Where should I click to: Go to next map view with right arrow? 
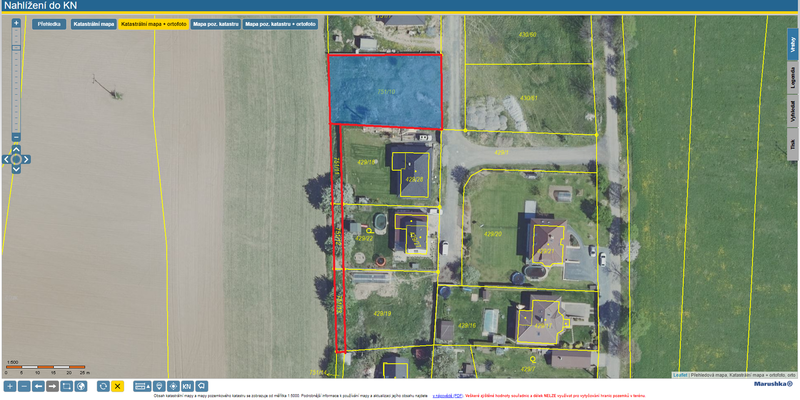click(52, 386)
